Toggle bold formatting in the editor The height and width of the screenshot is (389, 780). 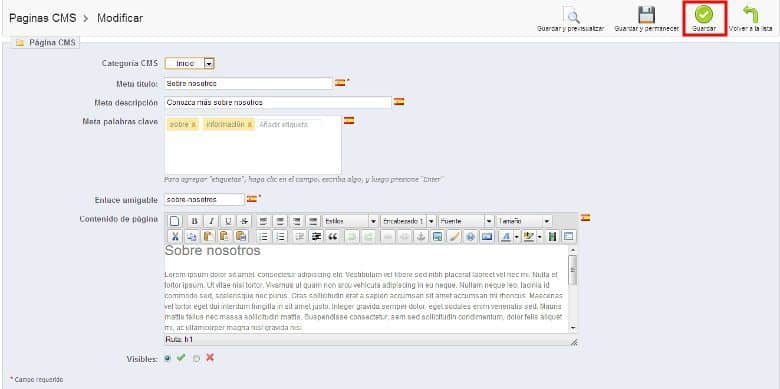click(195, 221)
